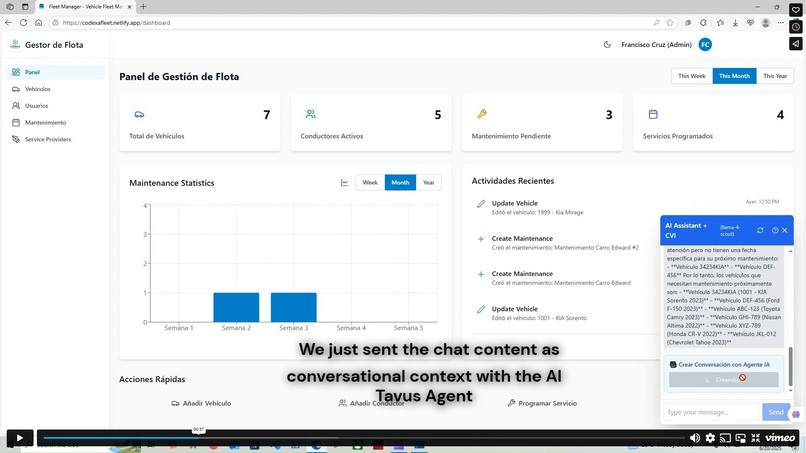Viewport: 806px width, 453px height.
Task: Open Create Maintenance Carro Edward #2 activity
Action: (x=565, y=243)
